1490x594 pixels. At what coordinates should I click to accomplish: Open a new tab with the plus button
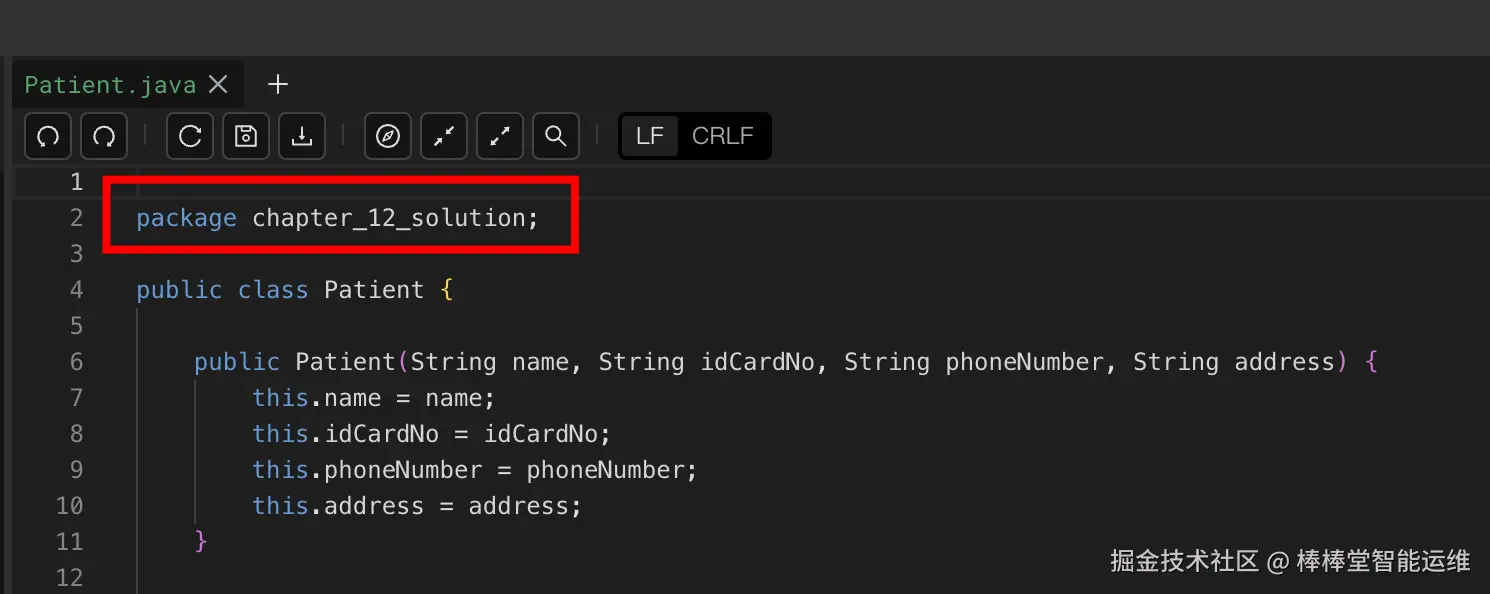coord(278,85)
